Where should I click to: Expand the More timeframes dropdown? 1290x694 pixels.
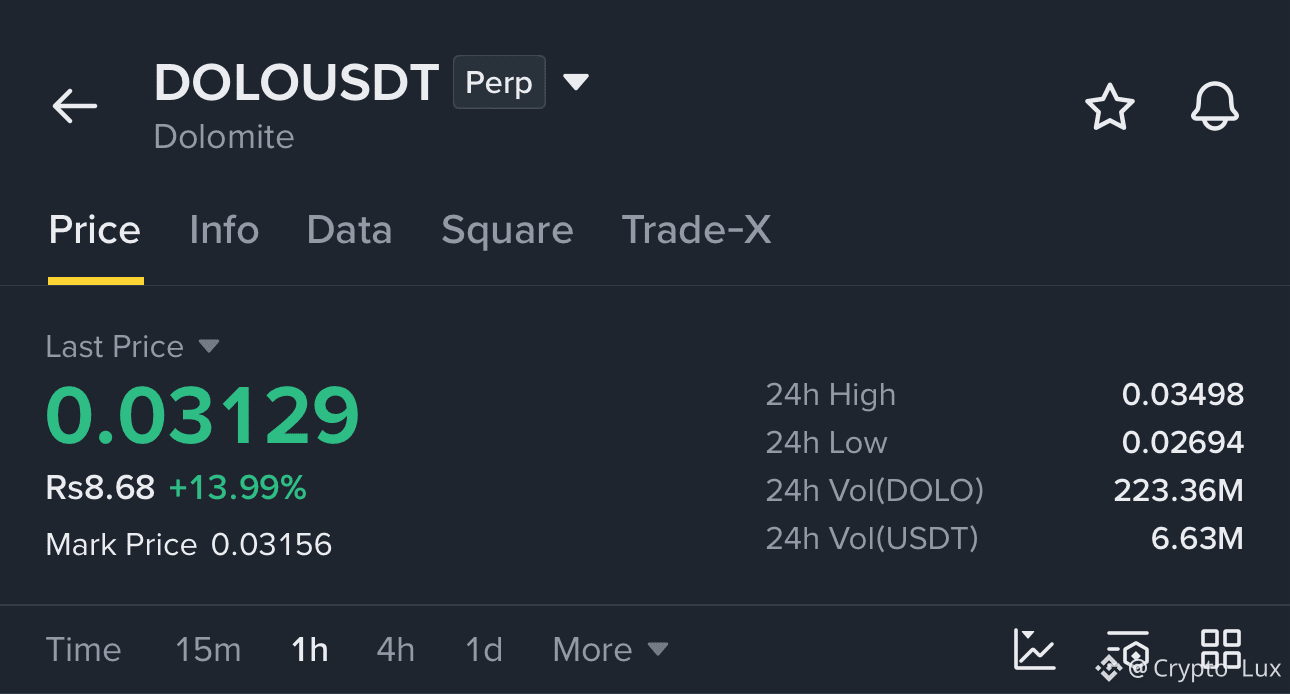pos(610,650)
